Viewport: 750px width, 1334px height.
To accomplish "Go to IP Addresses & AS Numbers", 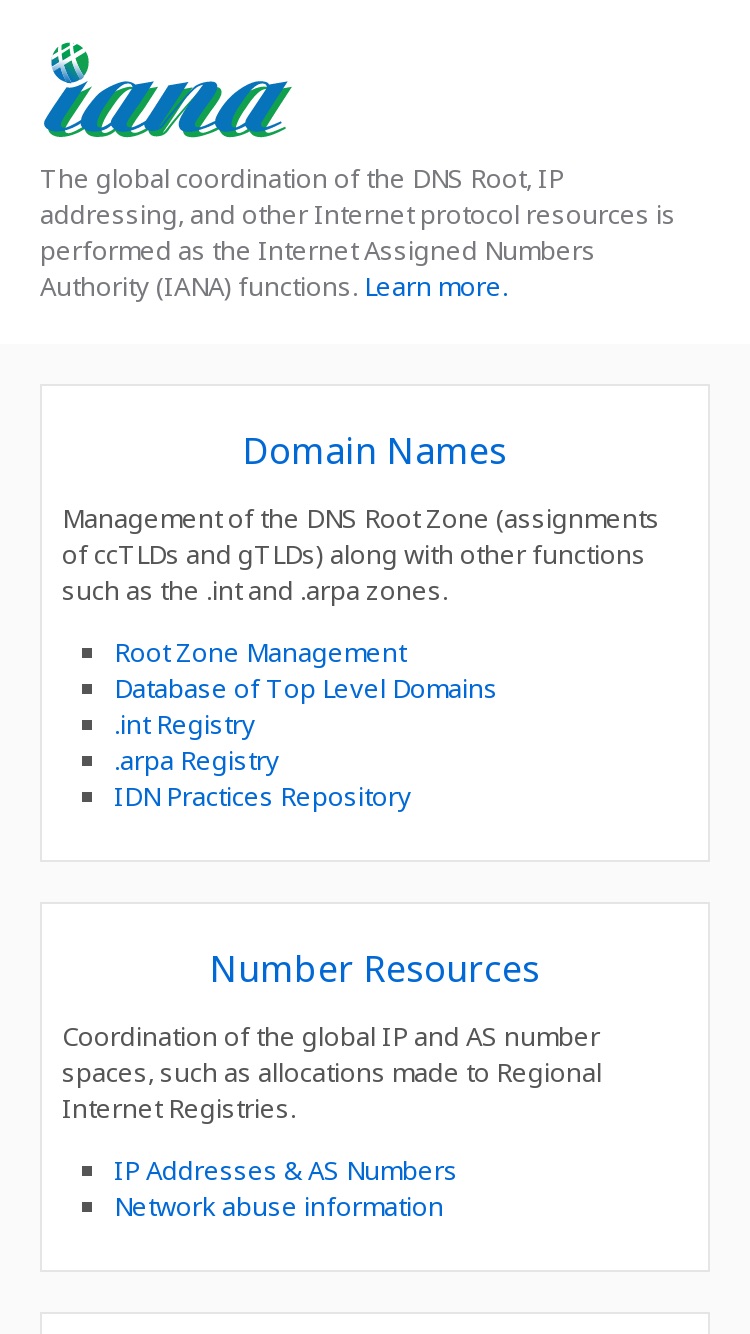I will coord(285,1171).
